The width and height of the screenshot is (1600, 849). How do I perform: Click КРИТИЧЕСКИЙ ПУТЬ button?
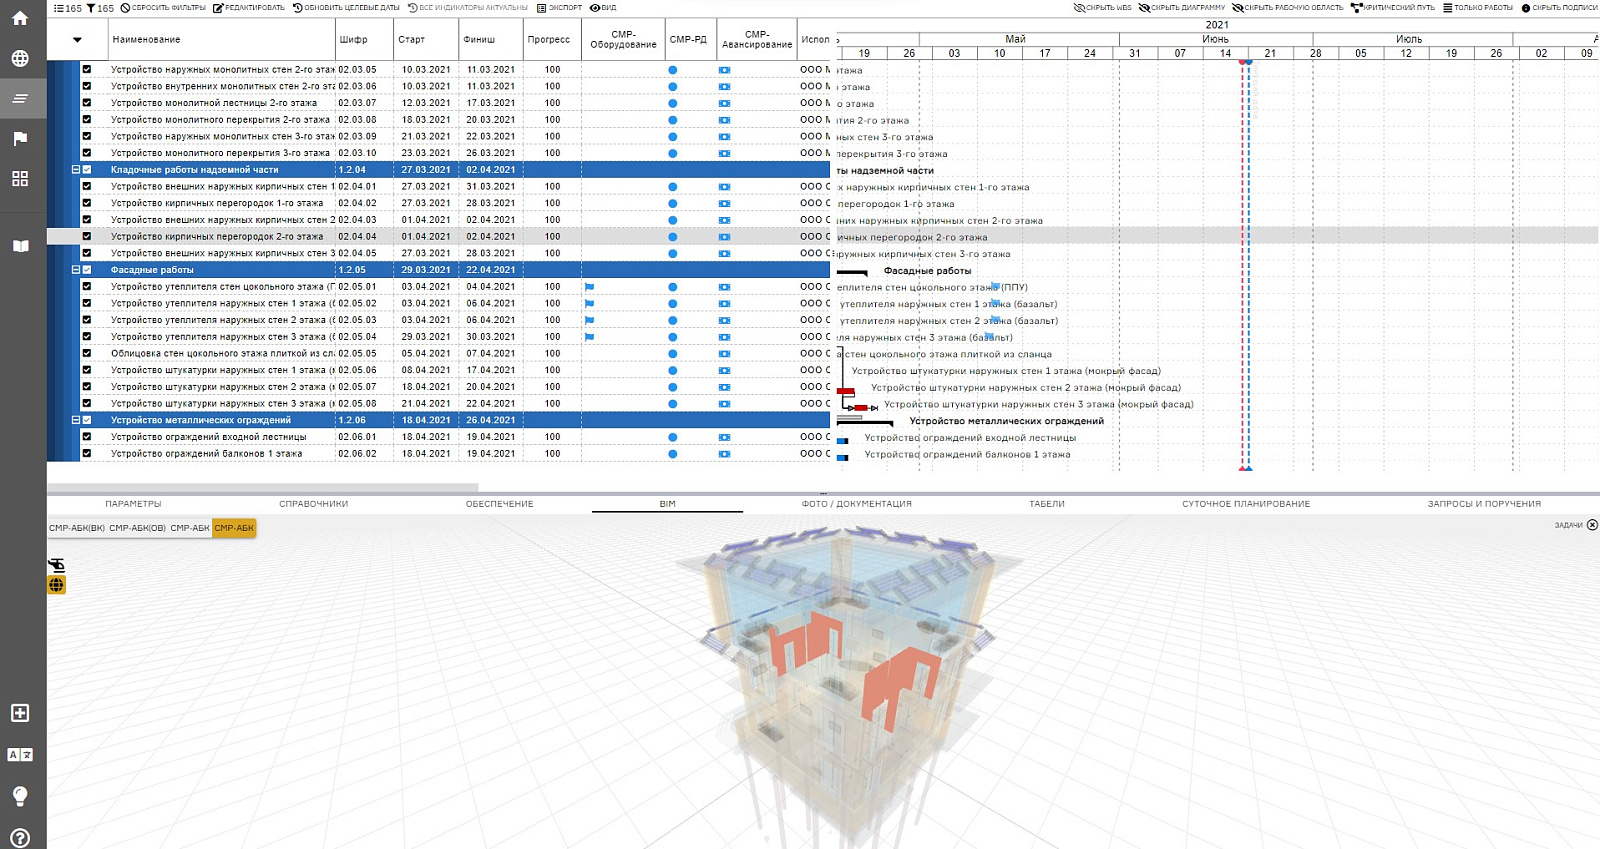coord(1392,8)
